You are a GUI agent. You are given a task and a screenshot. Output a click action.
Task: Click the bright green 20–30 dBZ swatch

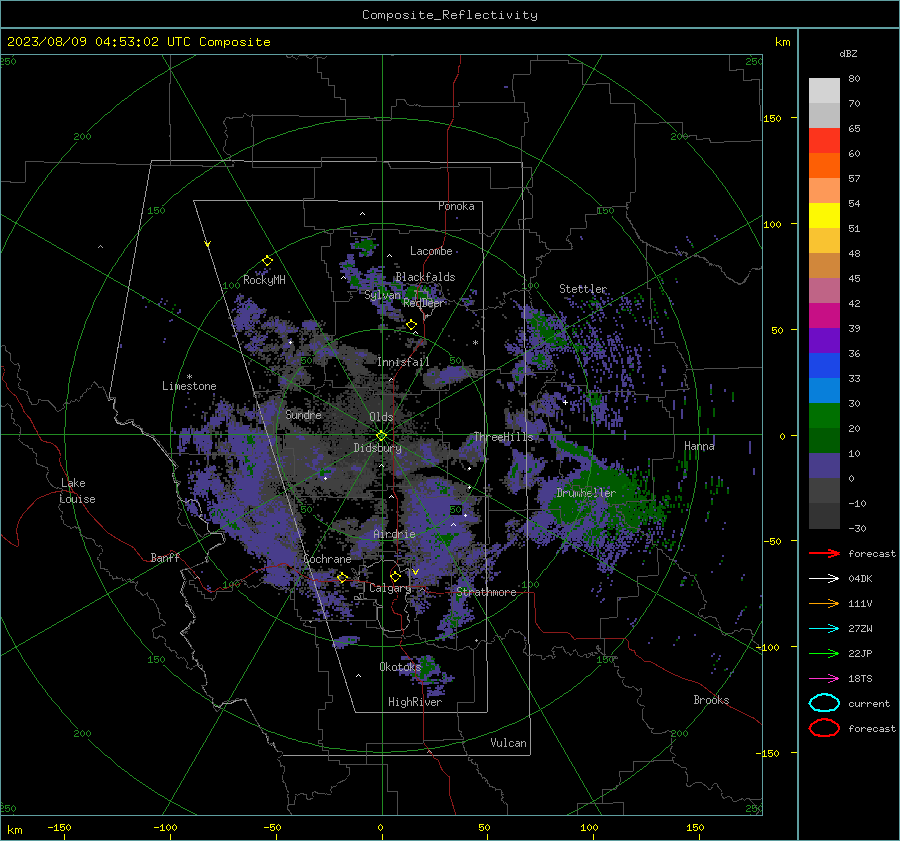coord(824,416)
